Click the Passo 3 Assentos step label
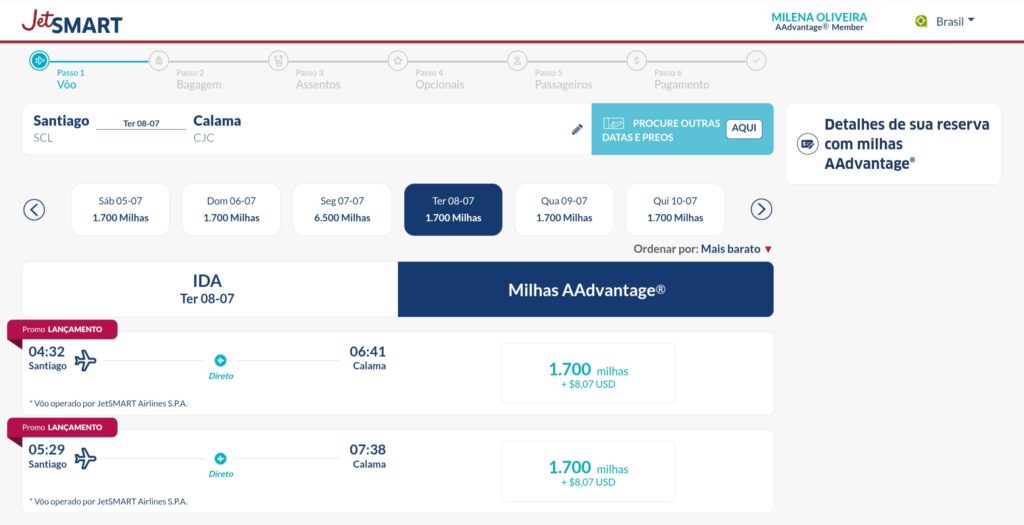The height and width of the screenshot is (525, 1024). click(x=318, y=79)
